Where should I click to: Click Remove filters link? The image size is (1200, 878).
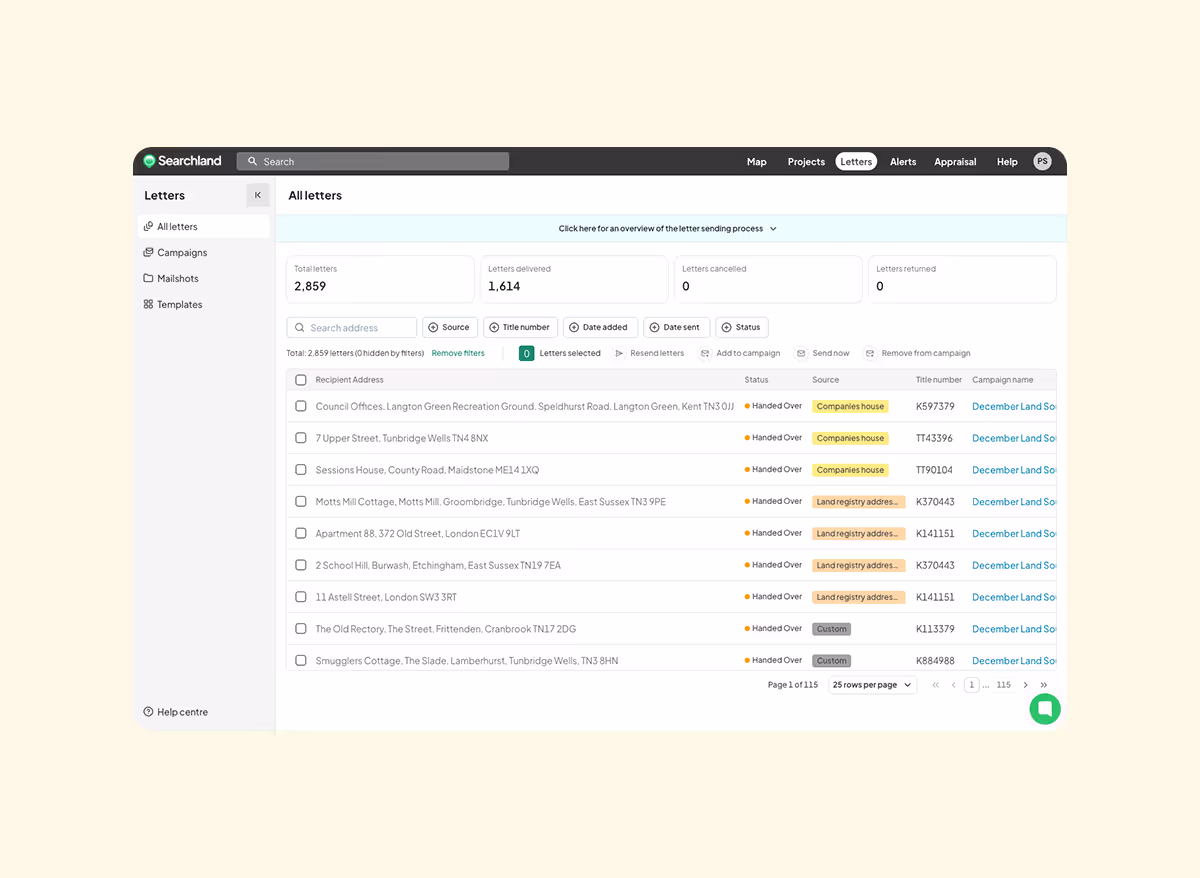[458, 353]
